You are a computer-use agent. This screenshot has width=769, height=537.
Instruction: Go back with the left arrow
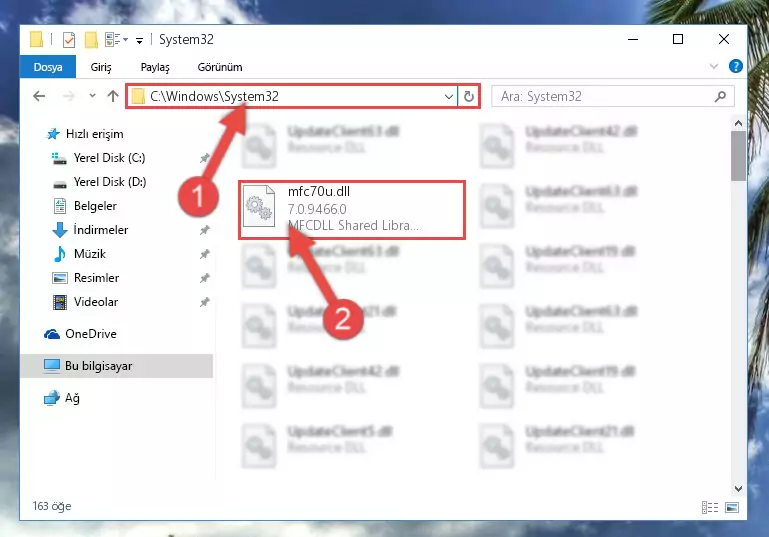[x=39, y=96]
